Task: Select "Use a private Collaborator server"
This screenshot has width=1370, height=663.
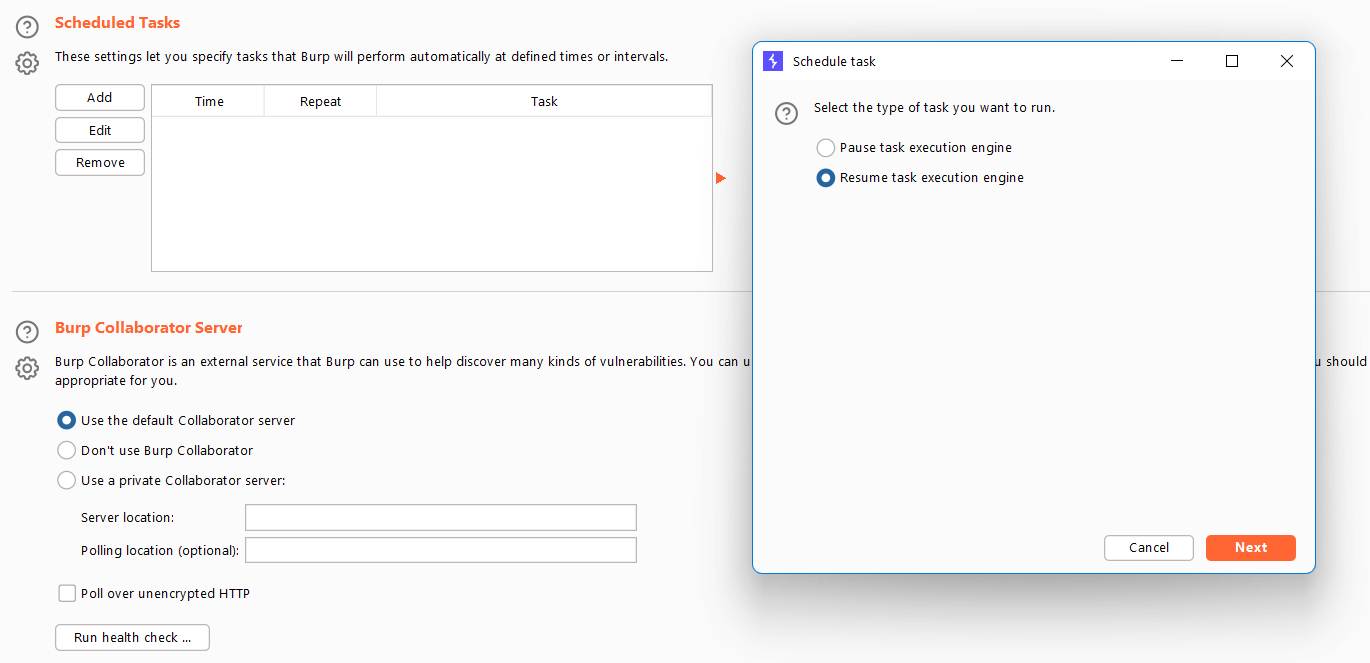Action: pos(66,480)
